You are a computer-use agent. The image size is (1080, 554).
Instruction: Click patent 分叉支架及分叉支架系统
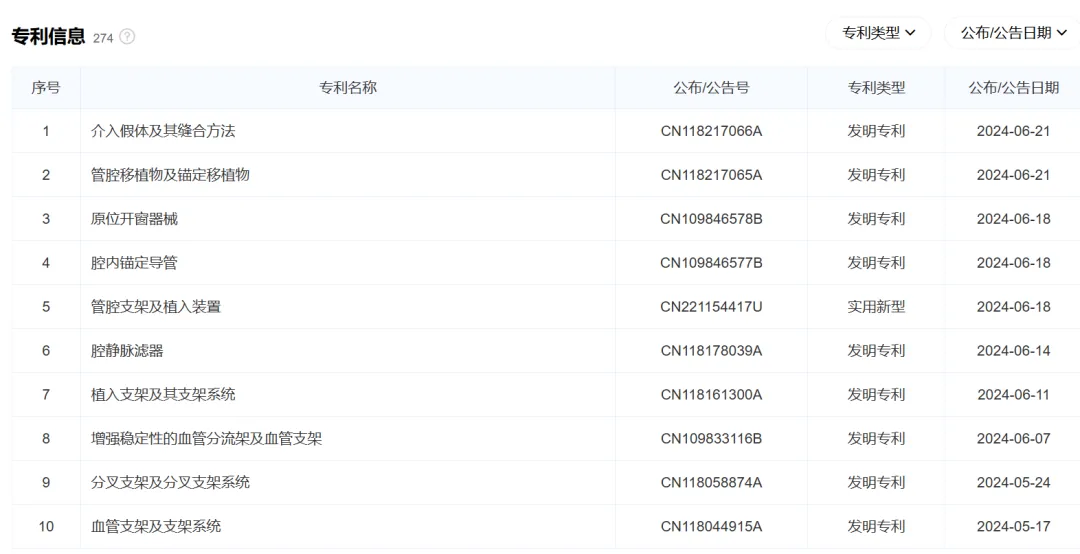[x=170, y=483]
